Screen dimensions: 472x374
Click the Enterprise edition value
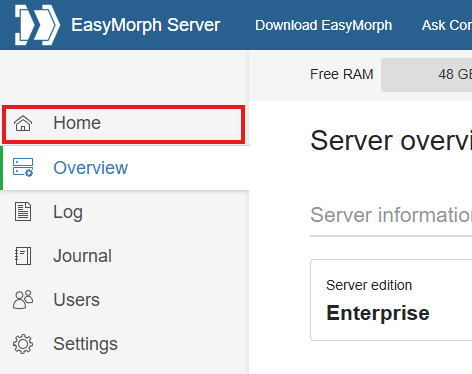pos(378,313)
